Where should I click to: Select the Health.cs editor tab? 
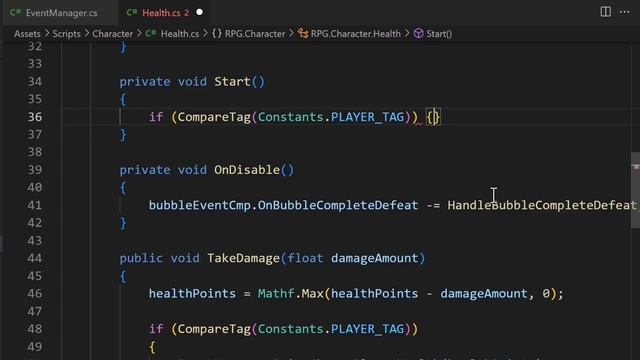[165, 13]
